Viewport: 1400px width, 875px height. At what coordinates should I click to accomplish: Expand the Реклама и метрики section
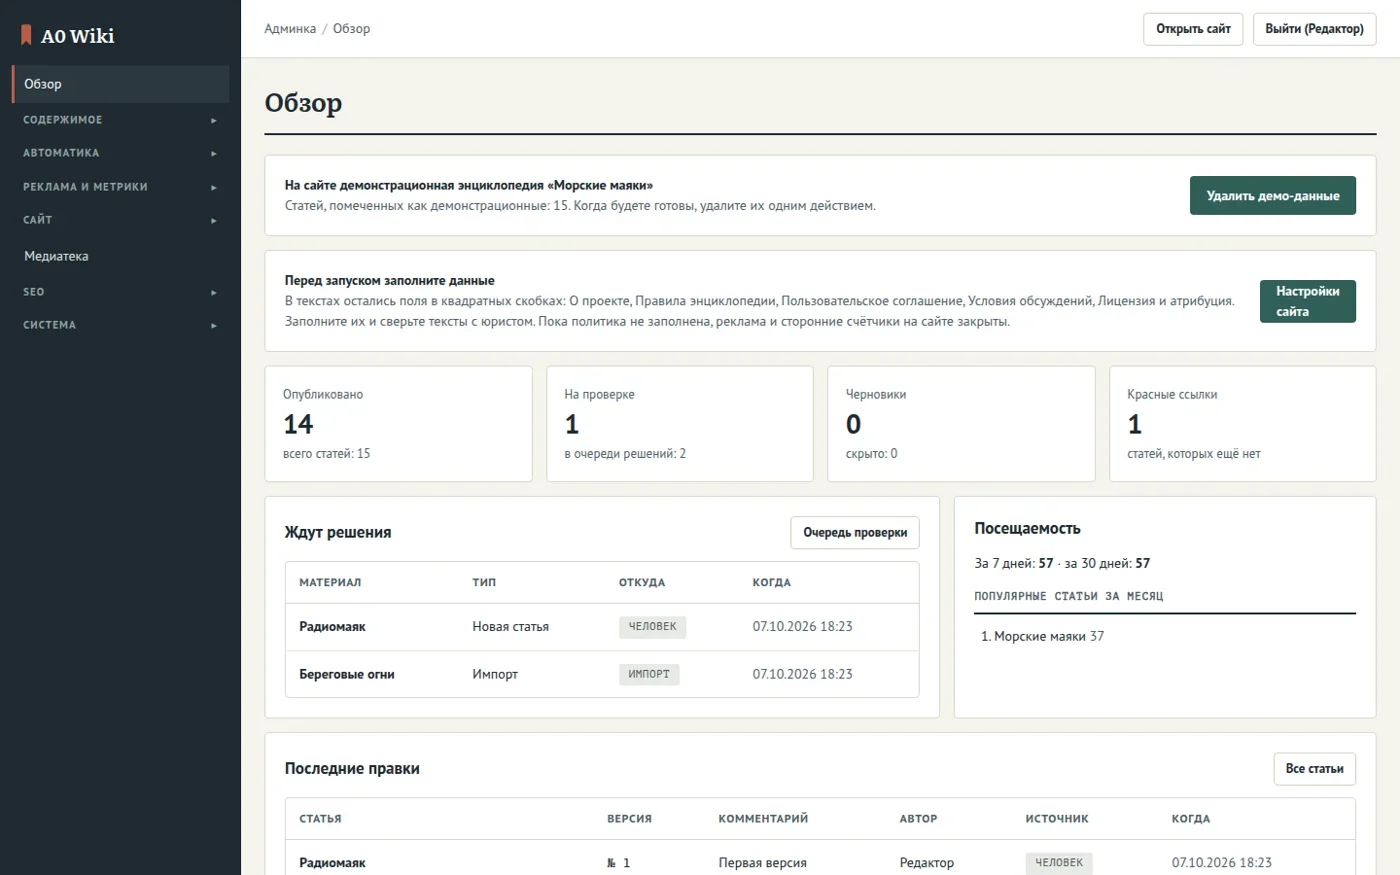pos(120,187)
